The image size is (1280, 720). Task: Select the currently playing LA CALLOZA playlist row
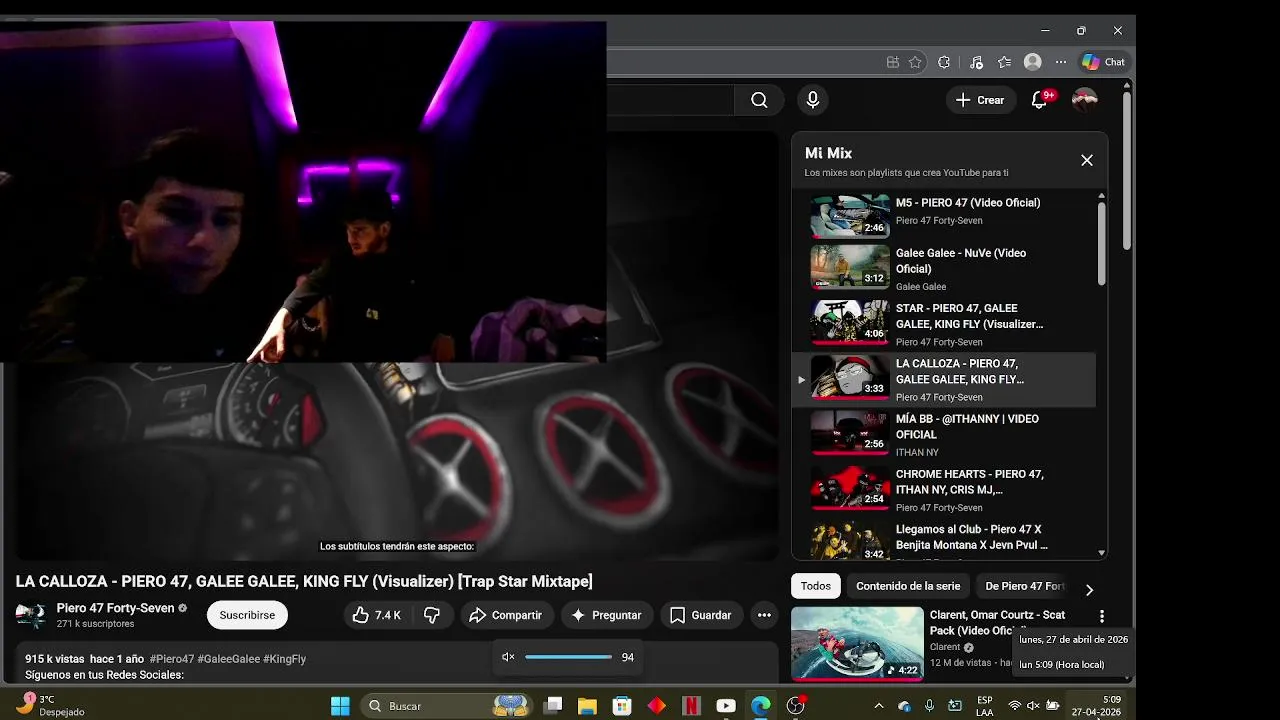(x=945, y=379)
